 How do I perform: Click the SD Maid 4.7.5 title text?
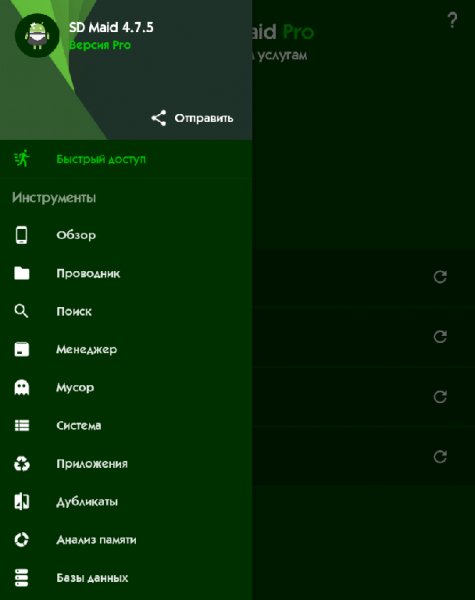click(111, 27)
